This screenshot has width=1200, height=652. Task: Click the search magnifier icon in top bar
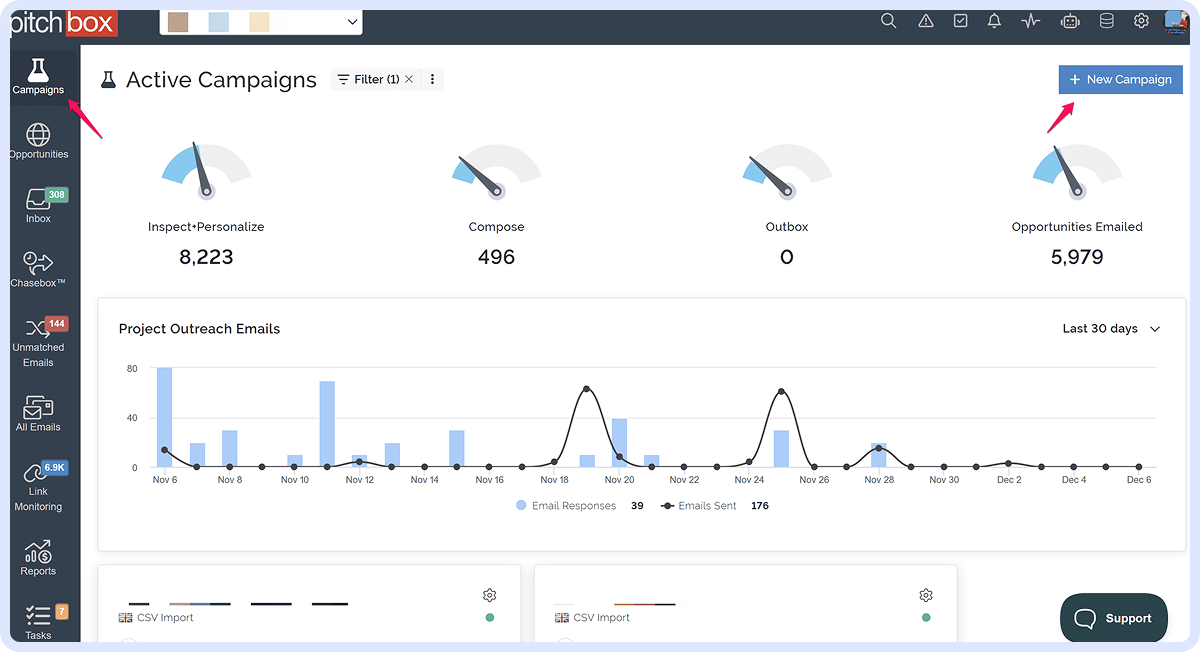pos(888,21)
